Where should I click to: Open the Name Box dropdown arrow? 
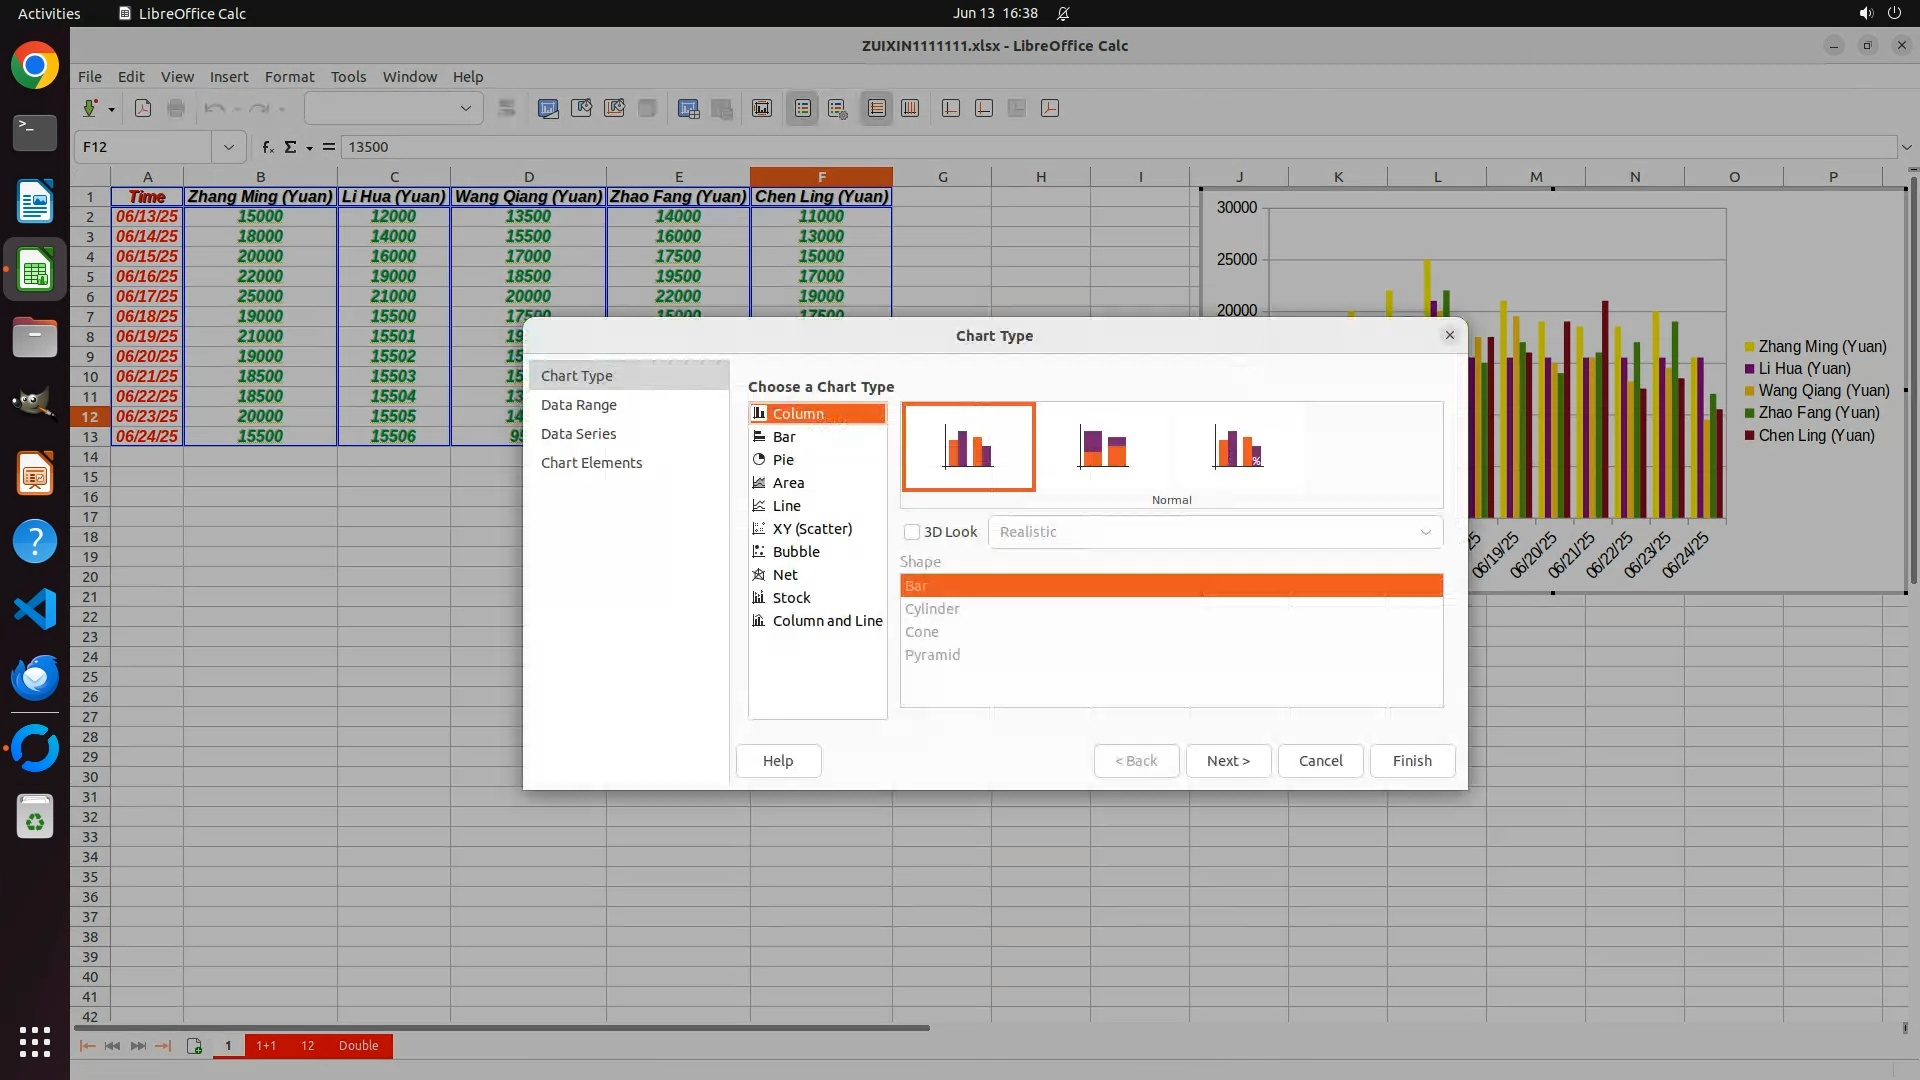coord(228,147)
